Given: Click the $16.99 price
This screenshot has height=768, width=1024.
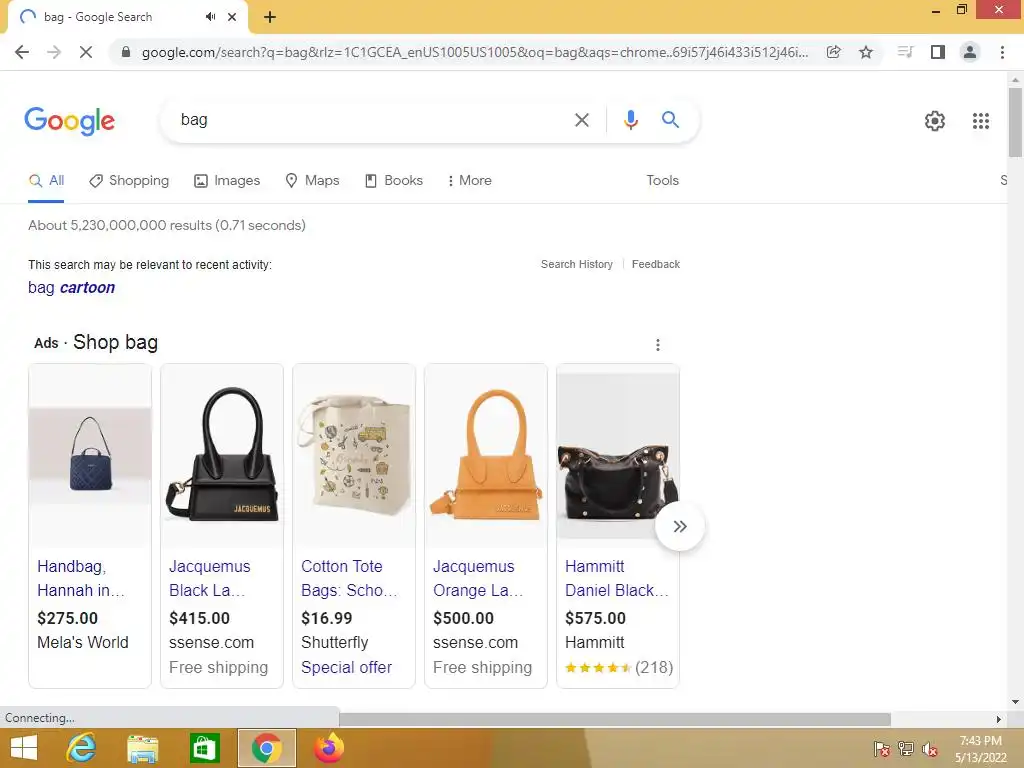Looking at the screenshot, I should (x=327, y=618).
